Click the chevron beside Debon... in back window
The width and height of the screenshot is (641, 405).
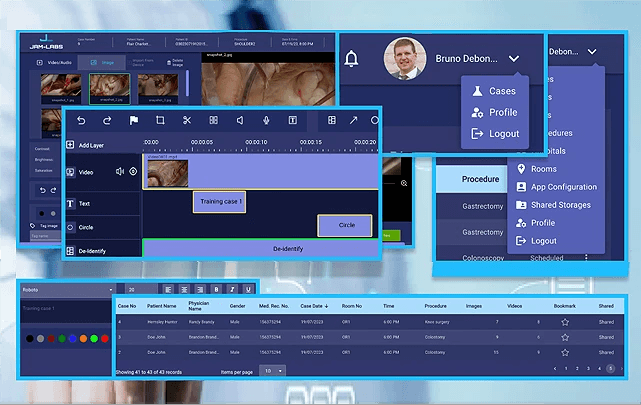coord(592,51)
